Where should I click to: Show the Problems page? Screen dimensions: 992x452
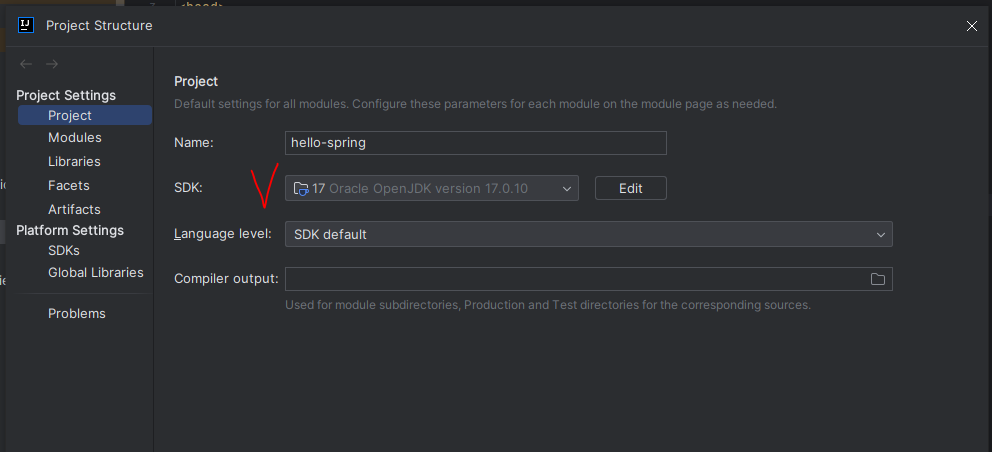77,313
